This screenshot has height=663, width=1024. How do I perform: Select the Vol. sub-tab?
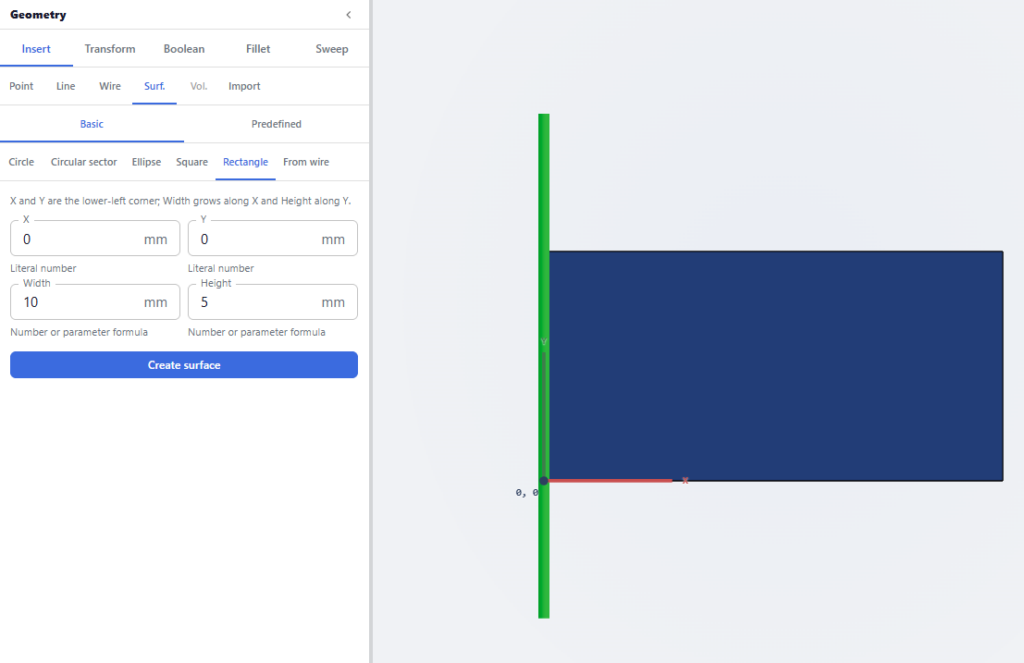coord(199,86)
